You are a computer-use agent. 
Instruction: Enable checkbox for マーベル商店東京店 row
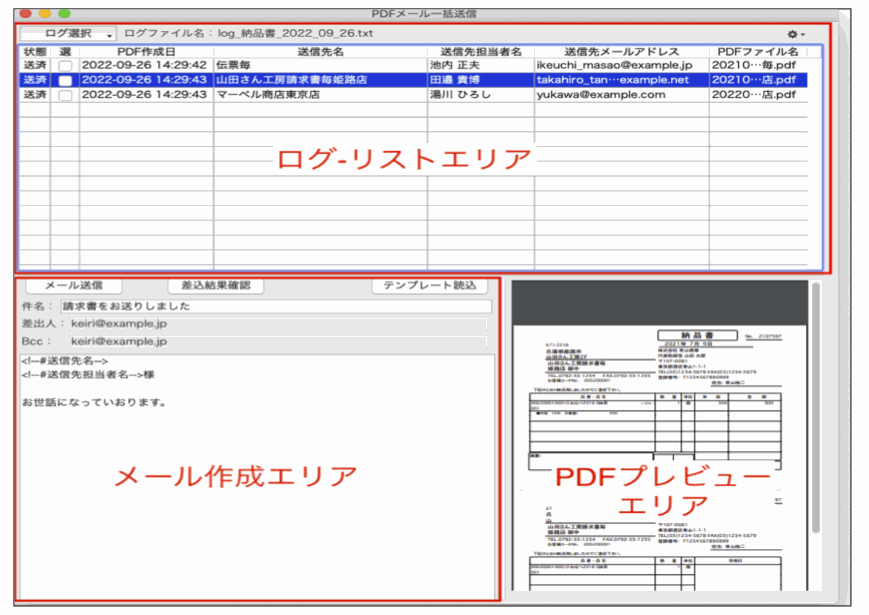pos(65,95)
